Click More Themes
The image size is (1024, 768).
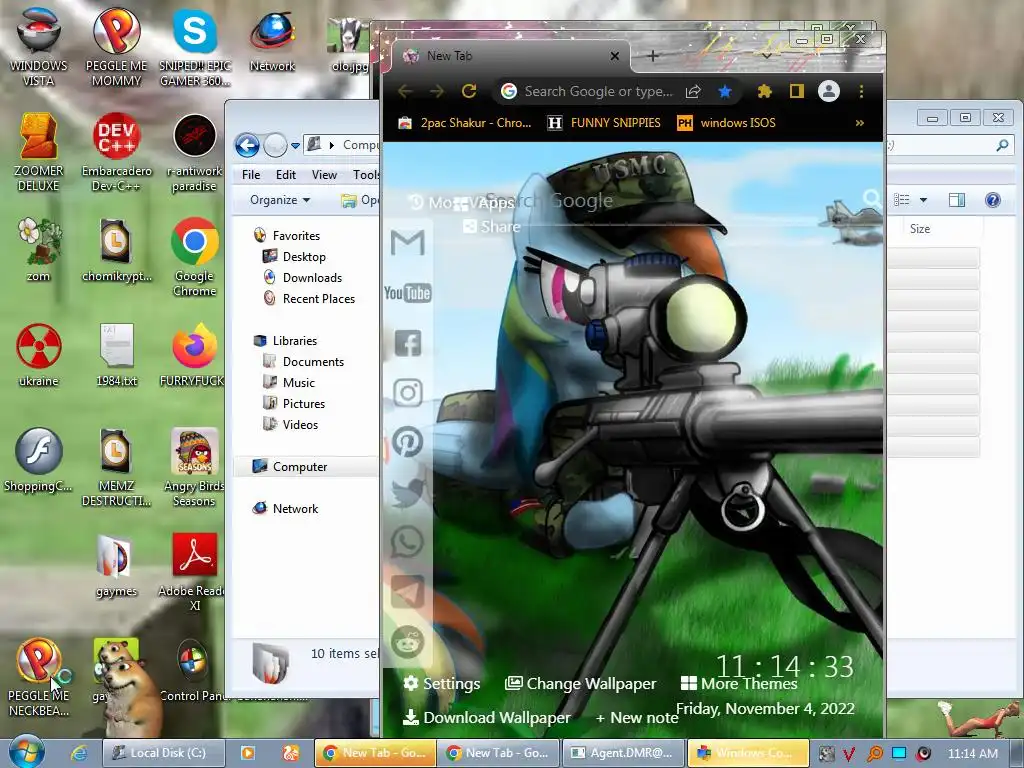739,684
